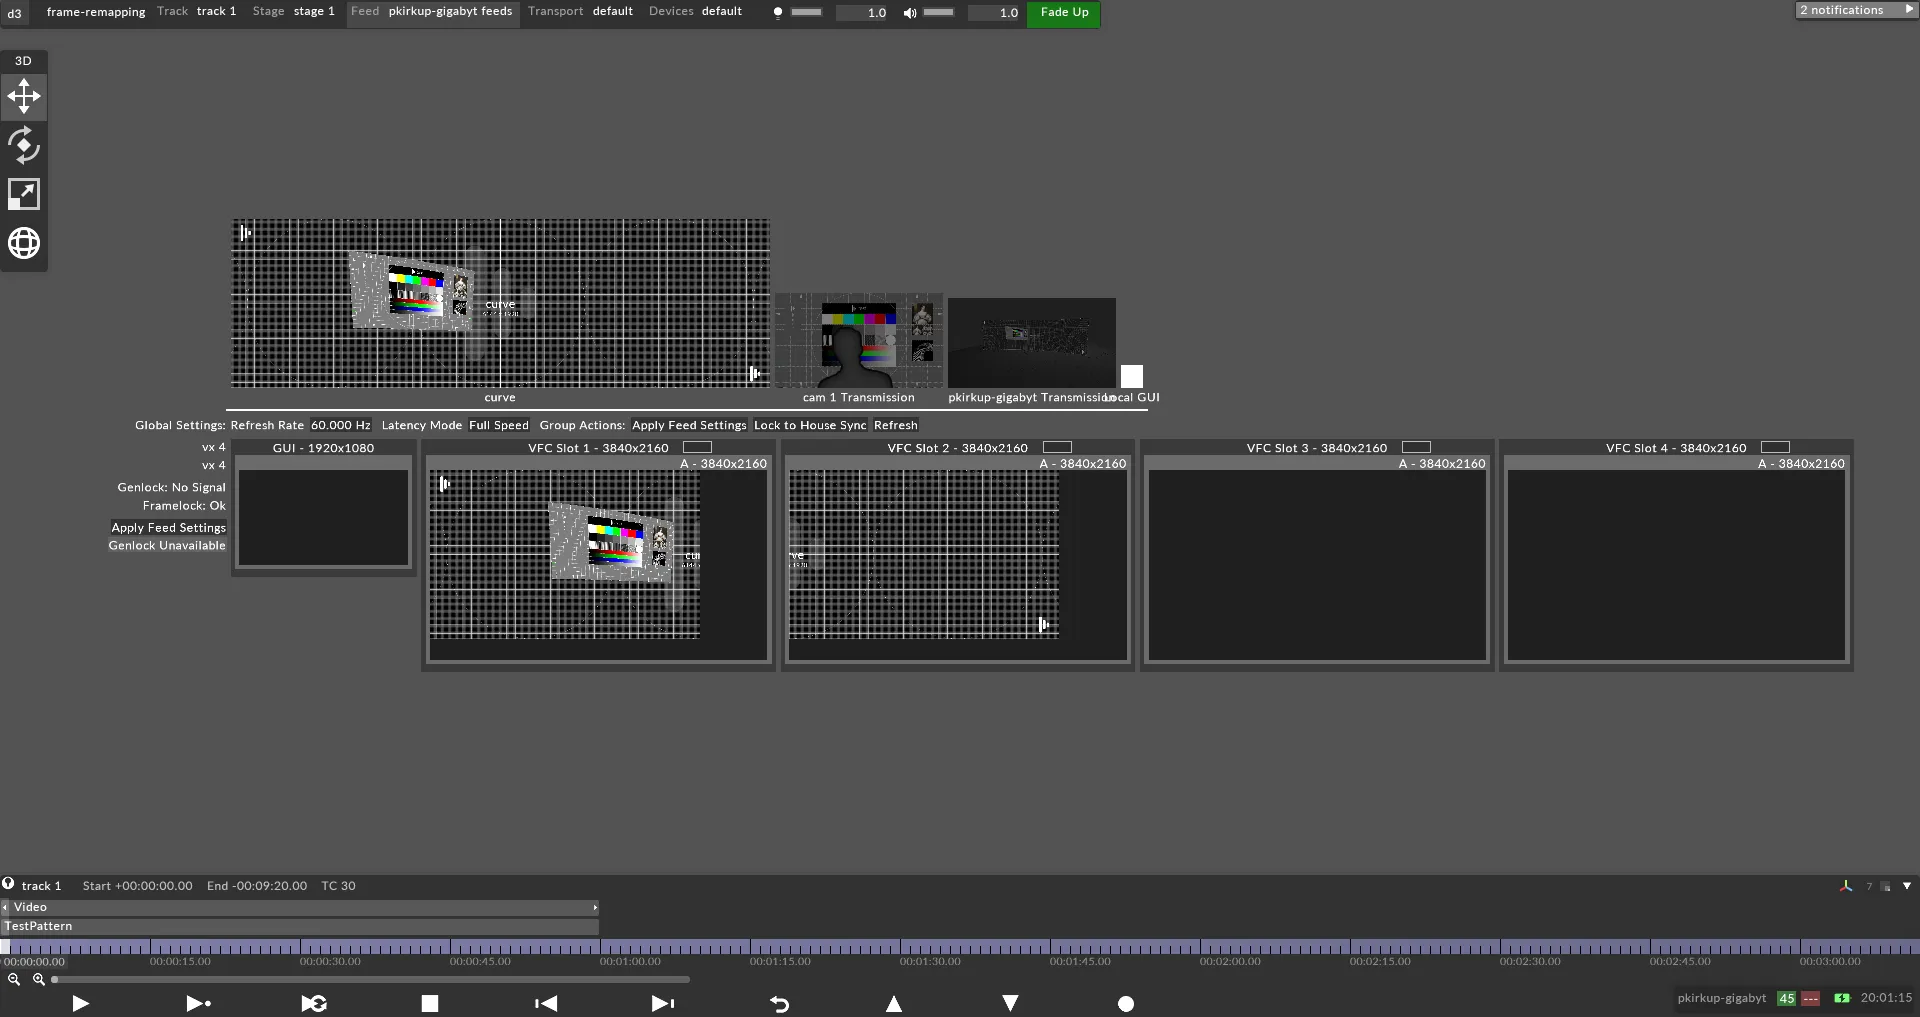Viewport: 1920px width, 1017px height.
Task: Open the dropdown triangle at the track bar right
Action: point(1906,886)
